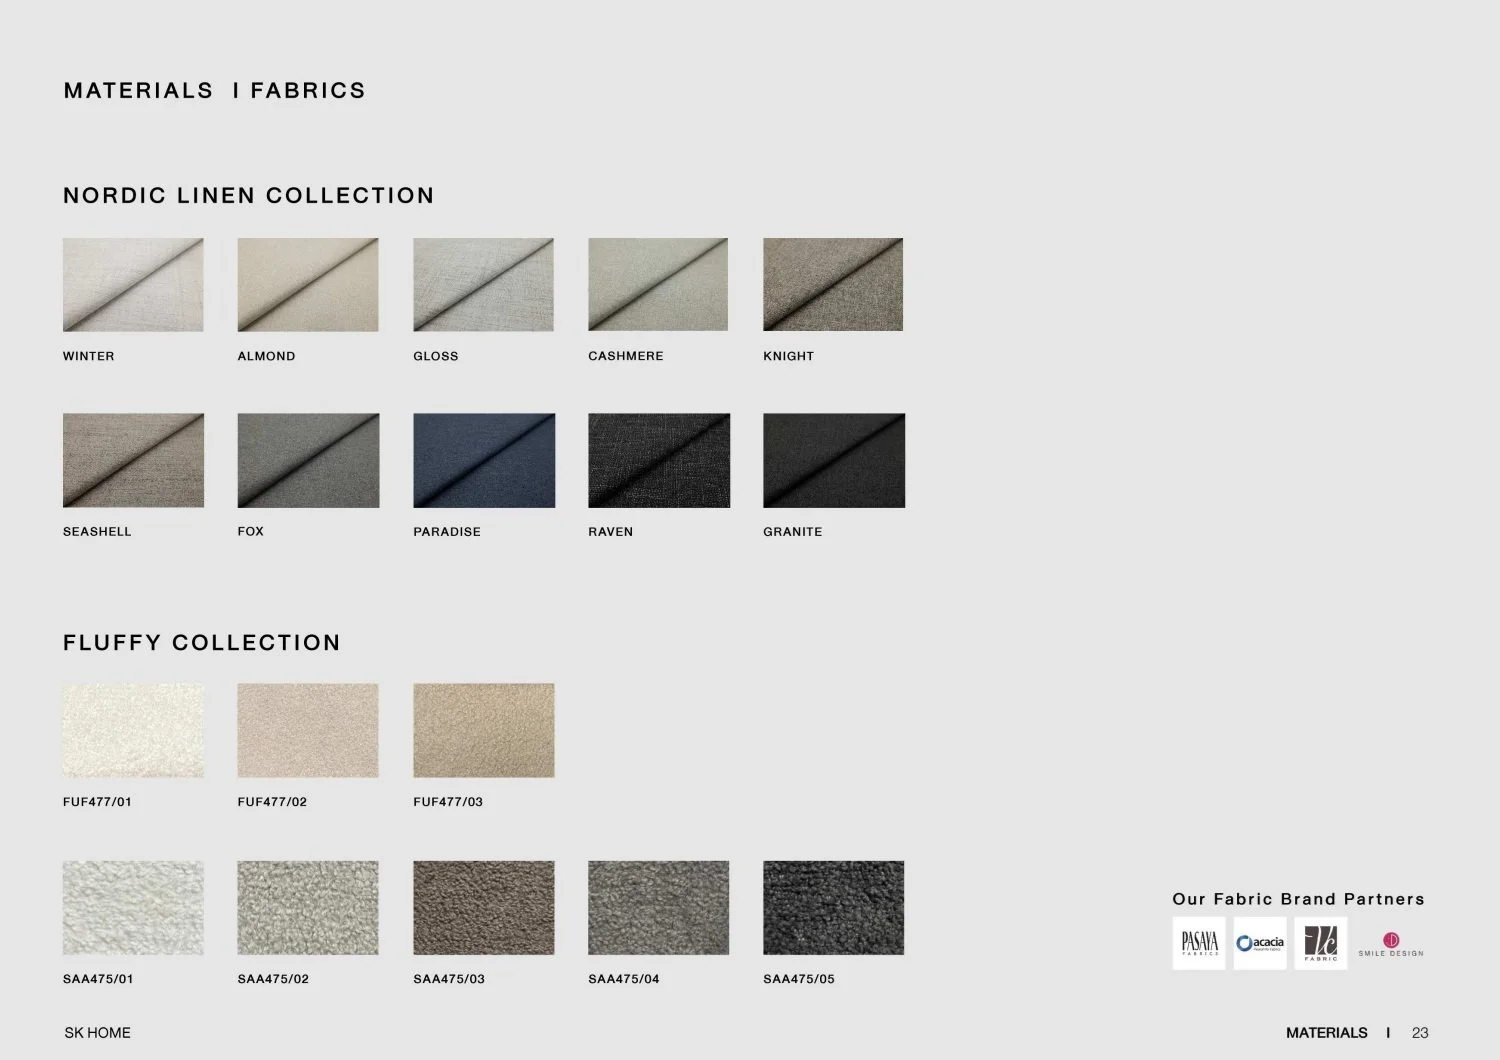Choose the FUF477/01 fluffy swatch
The image size is (1500, 1060).
[133, 731]
